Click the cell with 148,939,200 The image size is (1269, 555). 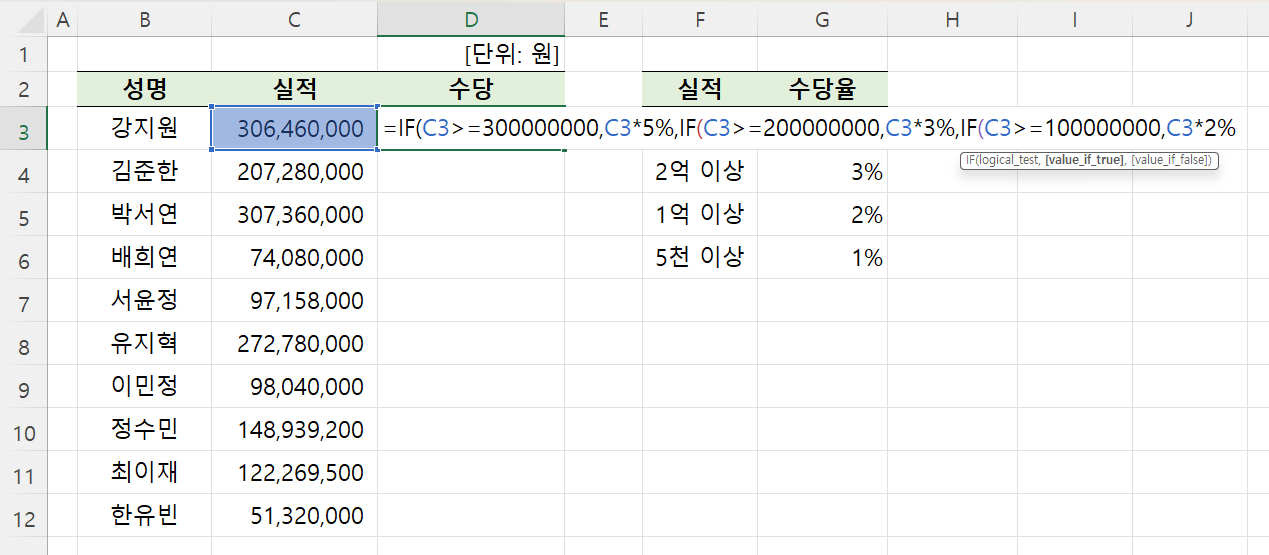pyautogui.click(x=294, y=430)
